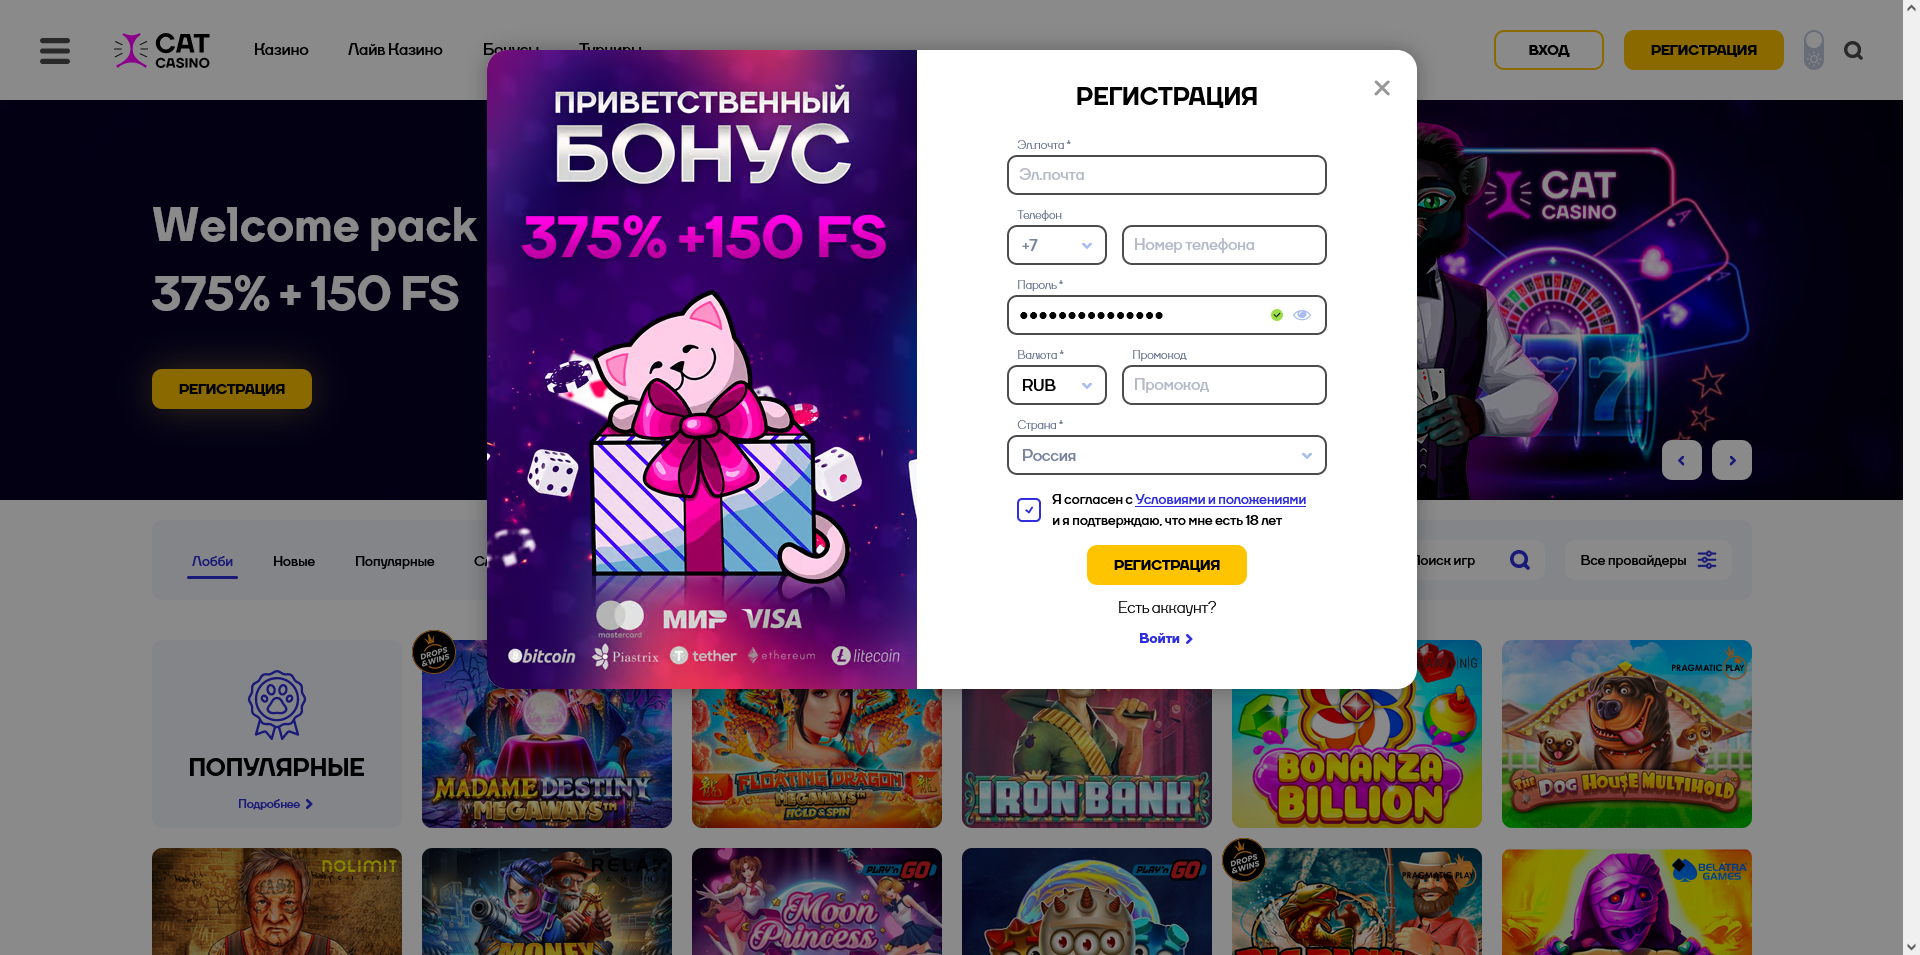The width and height of the screenshot is (1920, 955).
Task: Click the previous banner slide arrow
Action: point(1682,460)
